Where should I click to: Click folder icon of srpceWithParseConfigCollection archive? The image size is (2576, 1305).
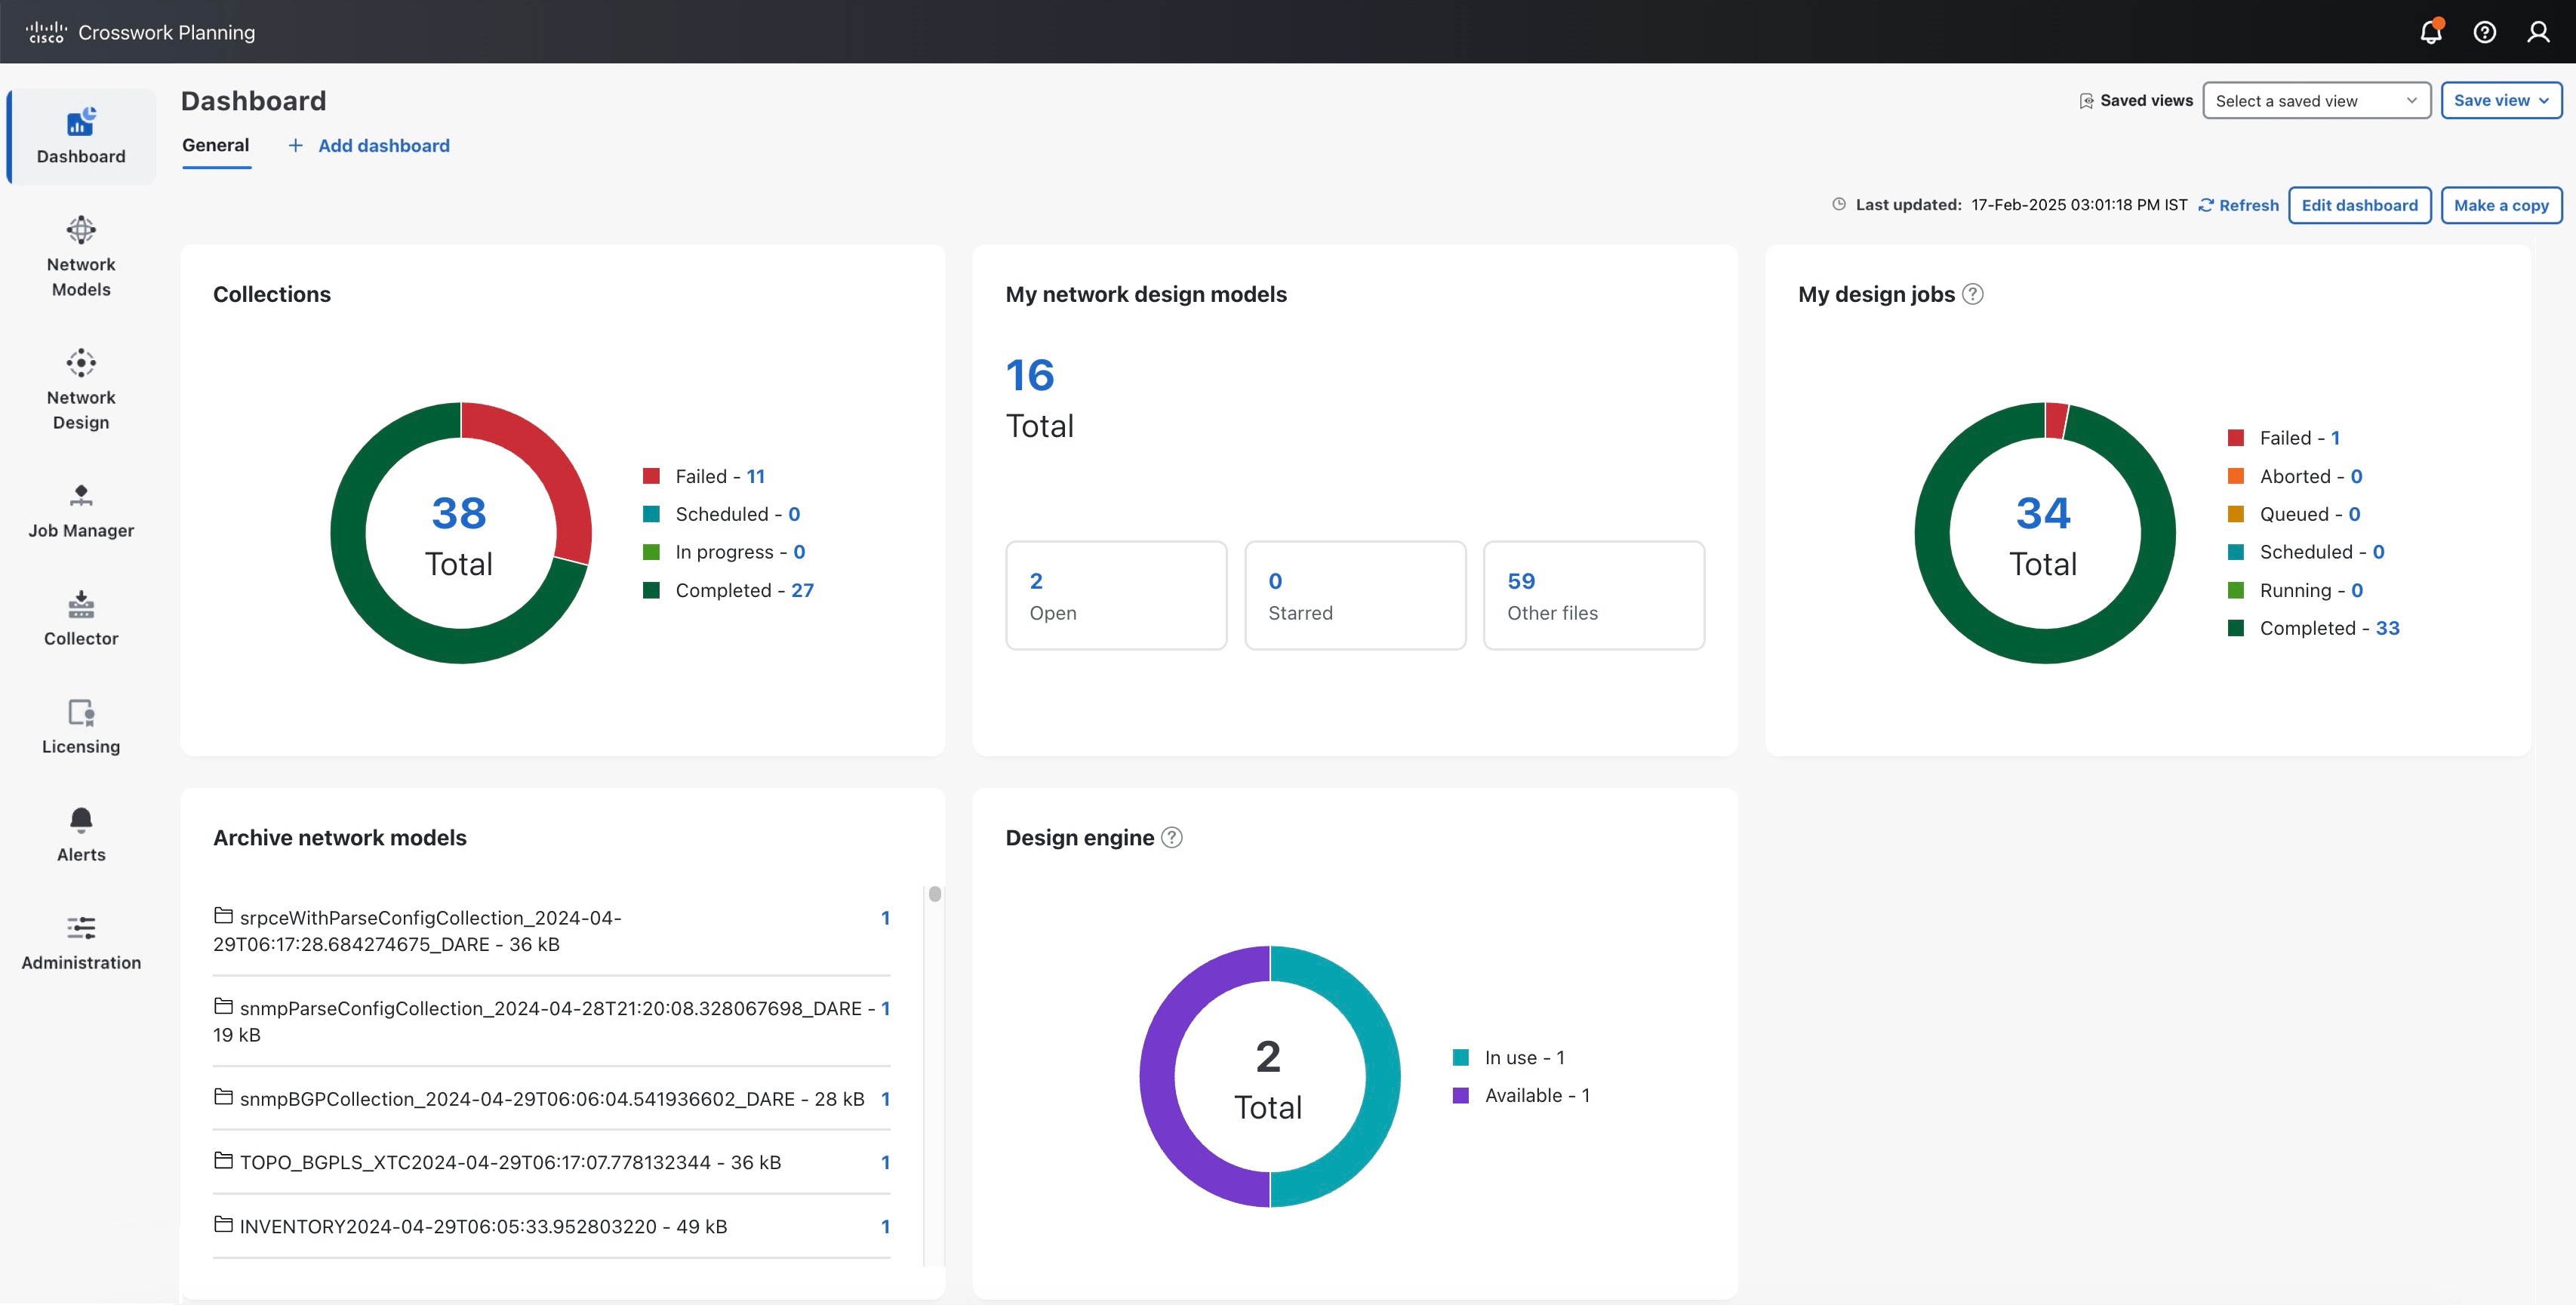pyautogui.click(x=223, y=915)
